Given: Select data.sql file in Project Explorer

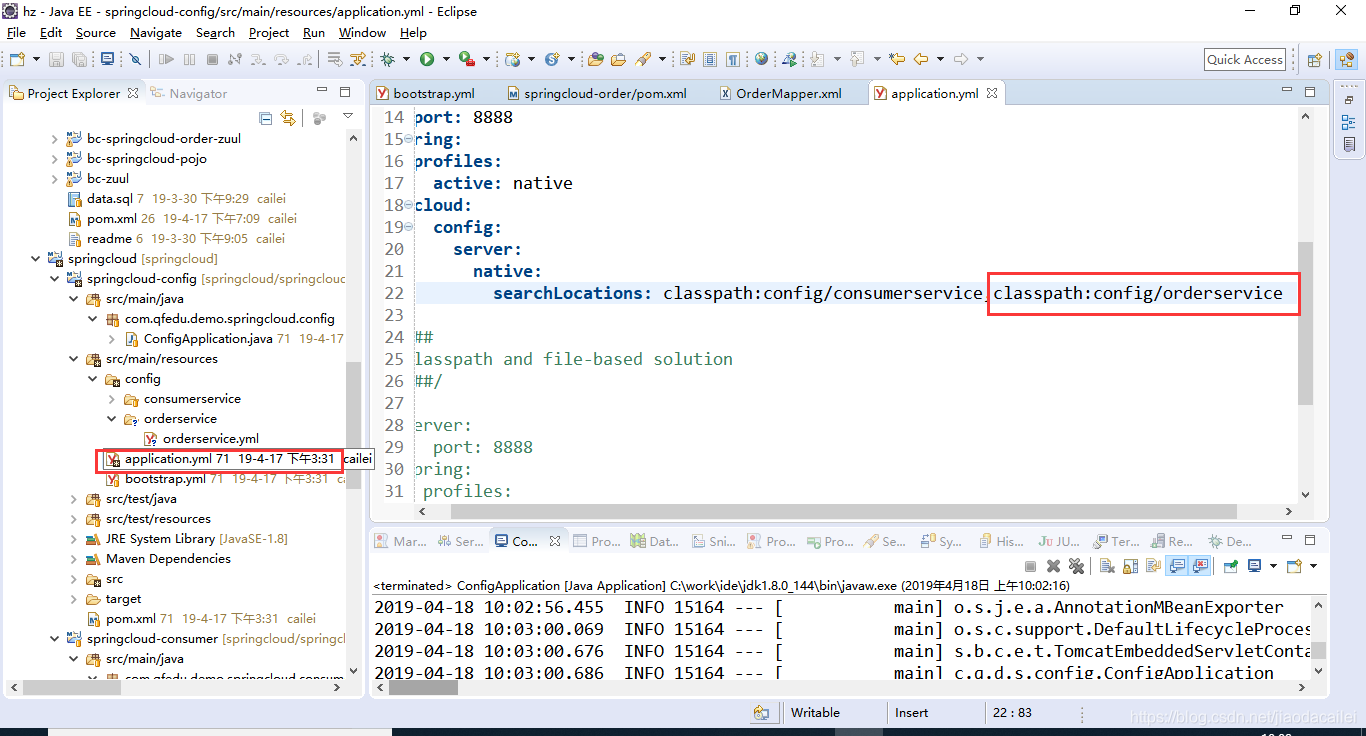Looking at the screenshot, I should [109, 199].
